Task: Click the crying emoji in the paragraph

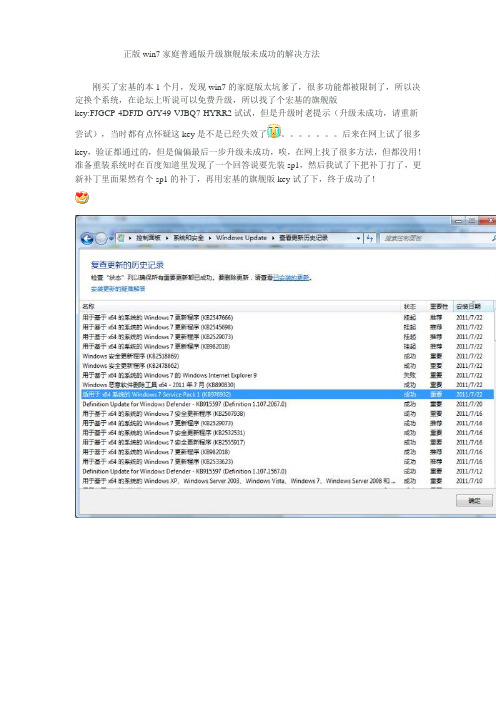Action: pos(274,132)
